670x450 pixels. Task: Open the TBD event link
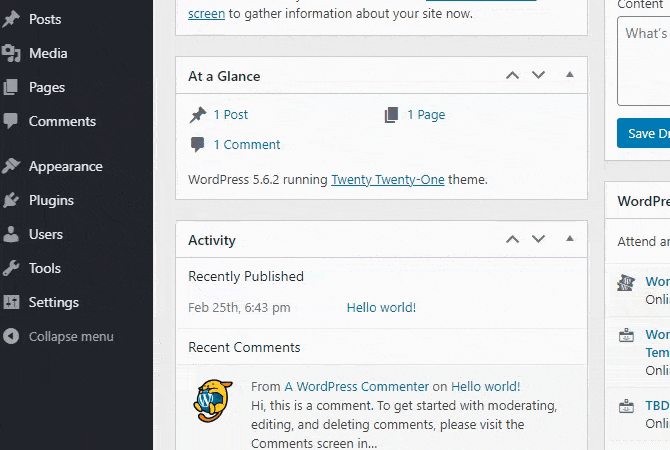[x=657, y=406]
